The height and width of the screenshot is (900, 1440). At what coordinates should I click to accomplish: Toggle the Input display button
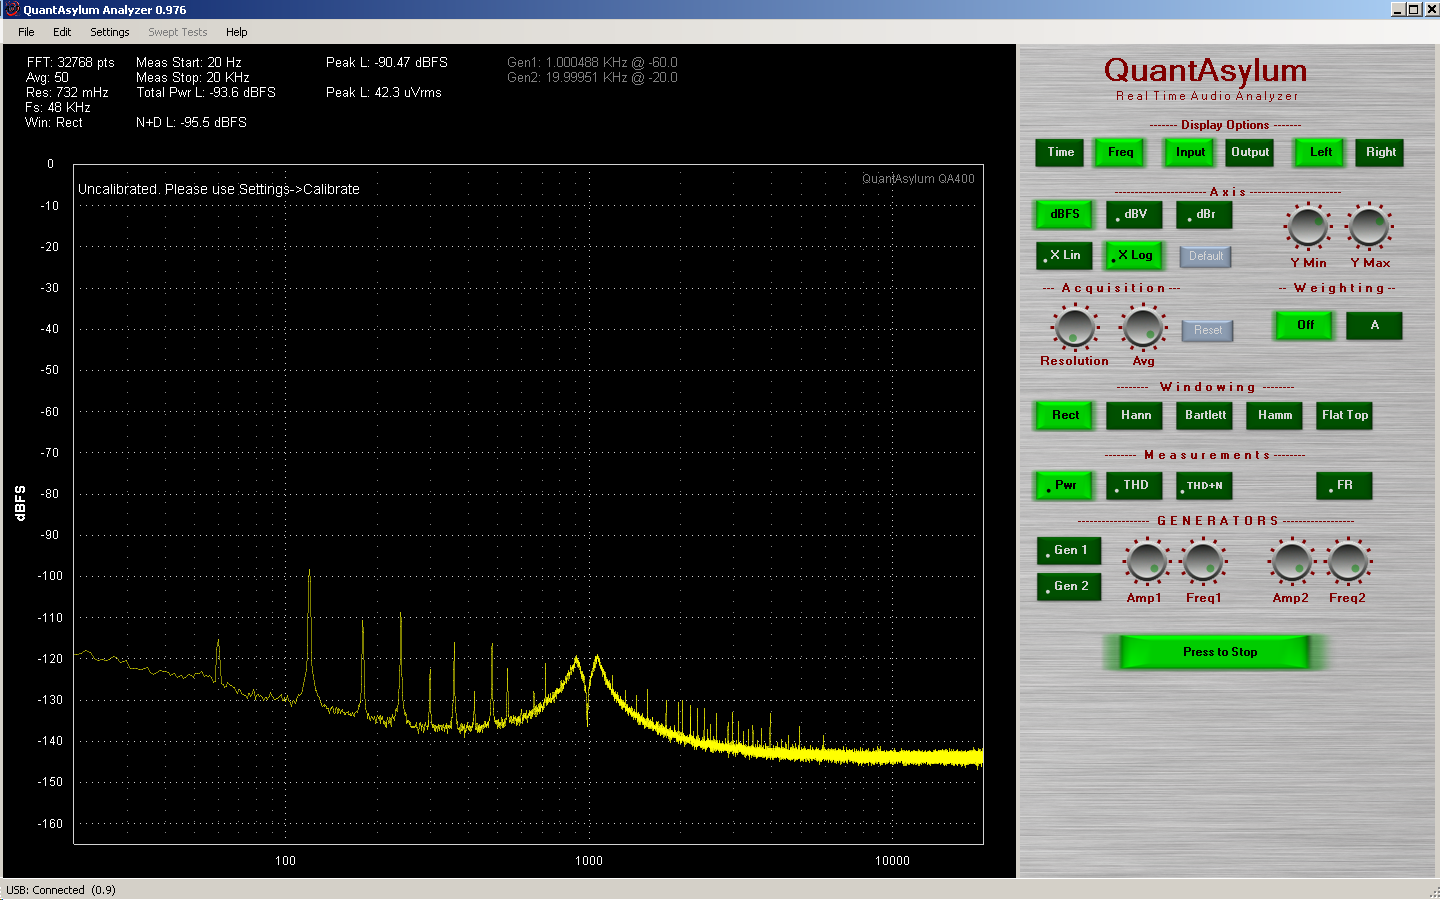click(1190, 153)
